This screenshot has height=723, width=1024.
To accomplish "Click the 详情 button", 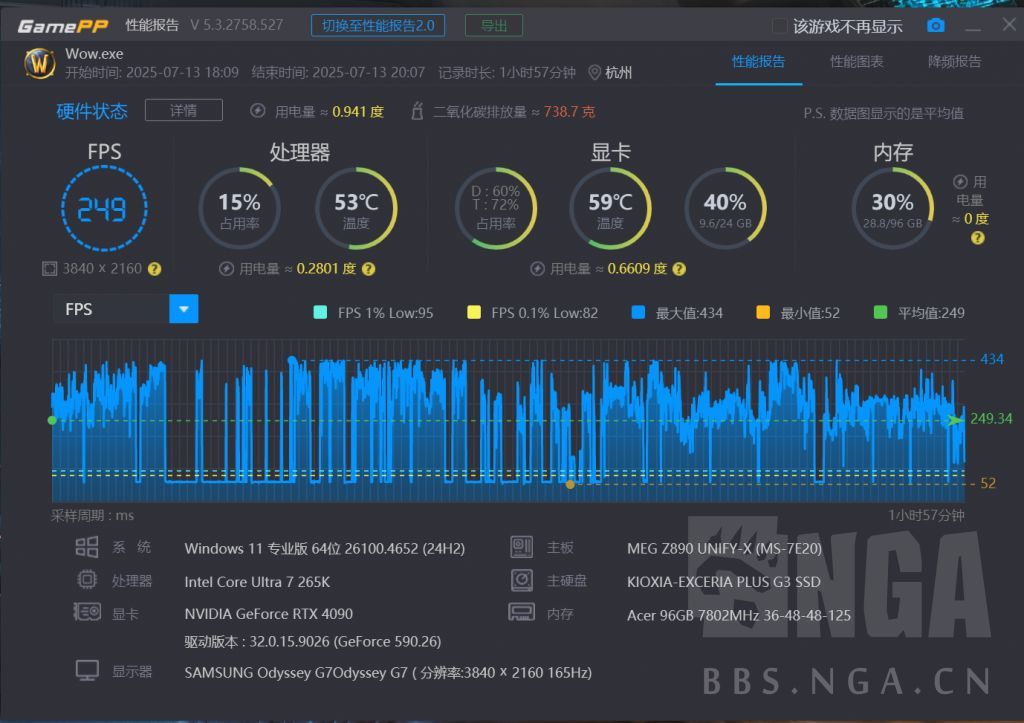I will tap(183, 111).
